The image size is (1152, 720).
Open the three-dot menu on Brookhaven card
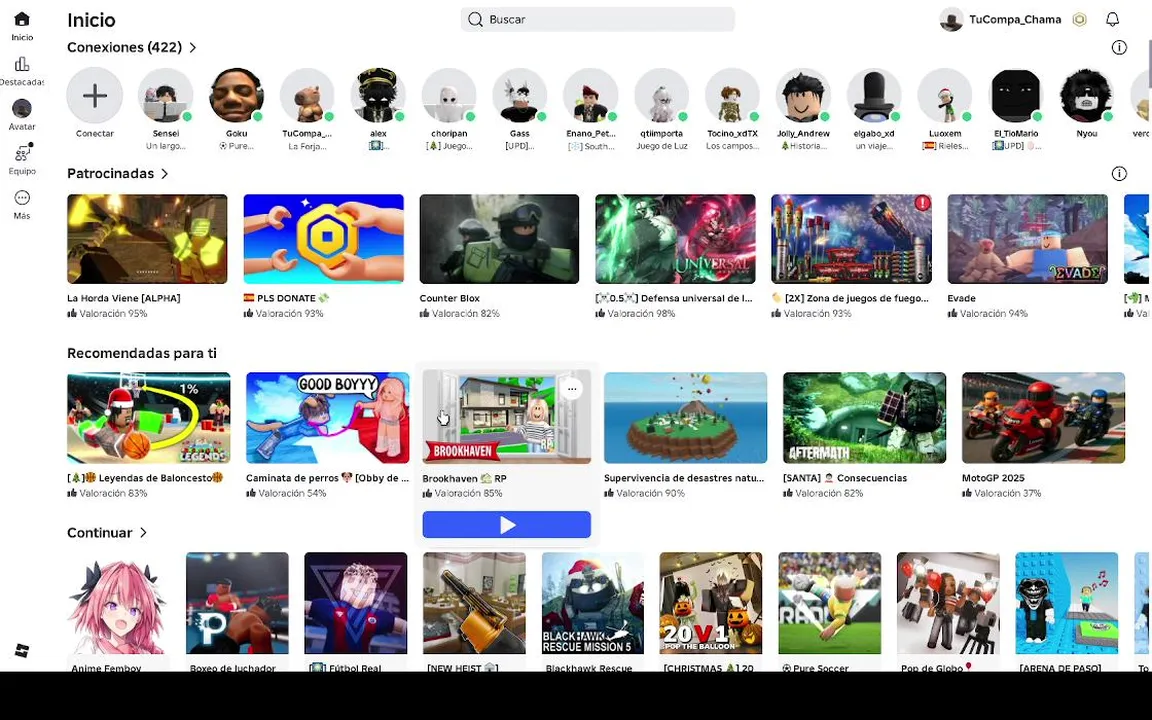coord(572,389)
